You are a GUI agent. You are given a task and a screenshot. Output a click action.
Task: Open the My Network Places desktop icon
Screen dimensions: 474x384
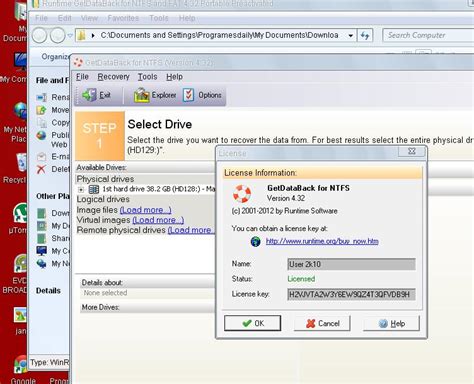click(20, 111)
